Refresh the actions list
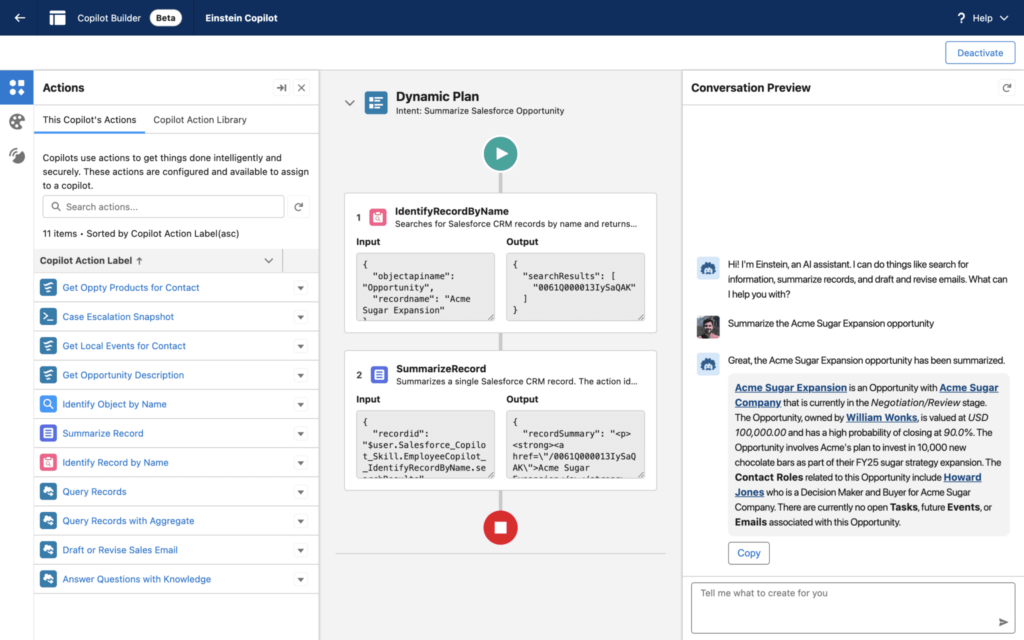Screen dimensions: 1024x640 click(x=298, y=207)
